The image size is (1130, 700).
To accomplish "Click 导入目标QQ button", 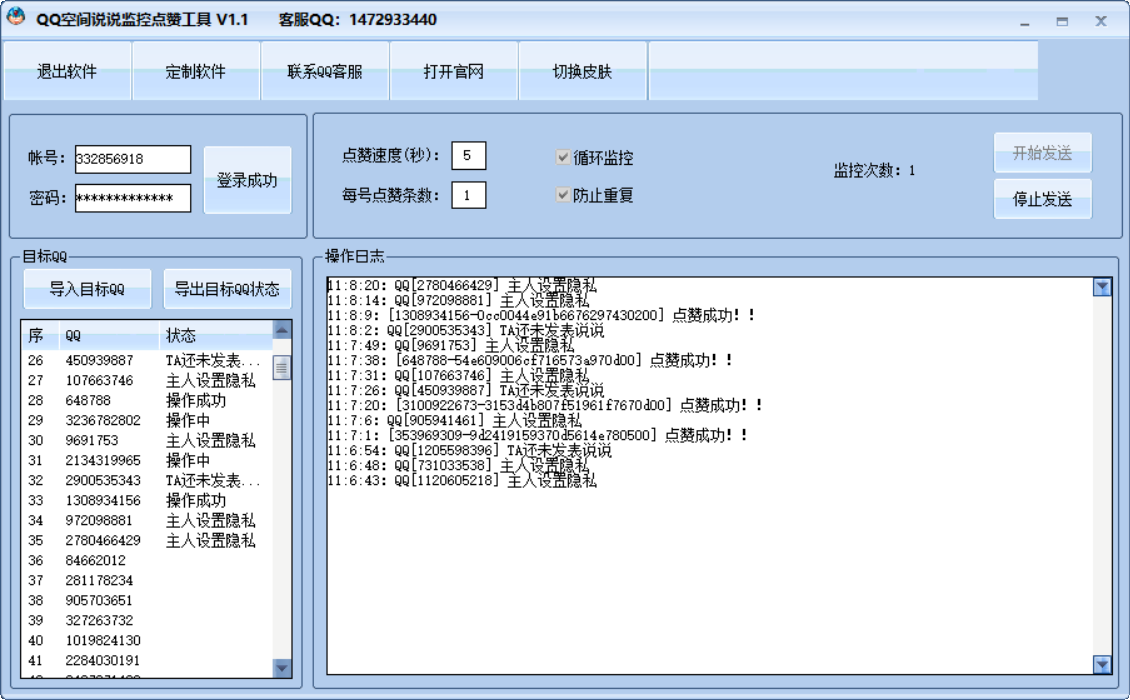I will [87, 289].
